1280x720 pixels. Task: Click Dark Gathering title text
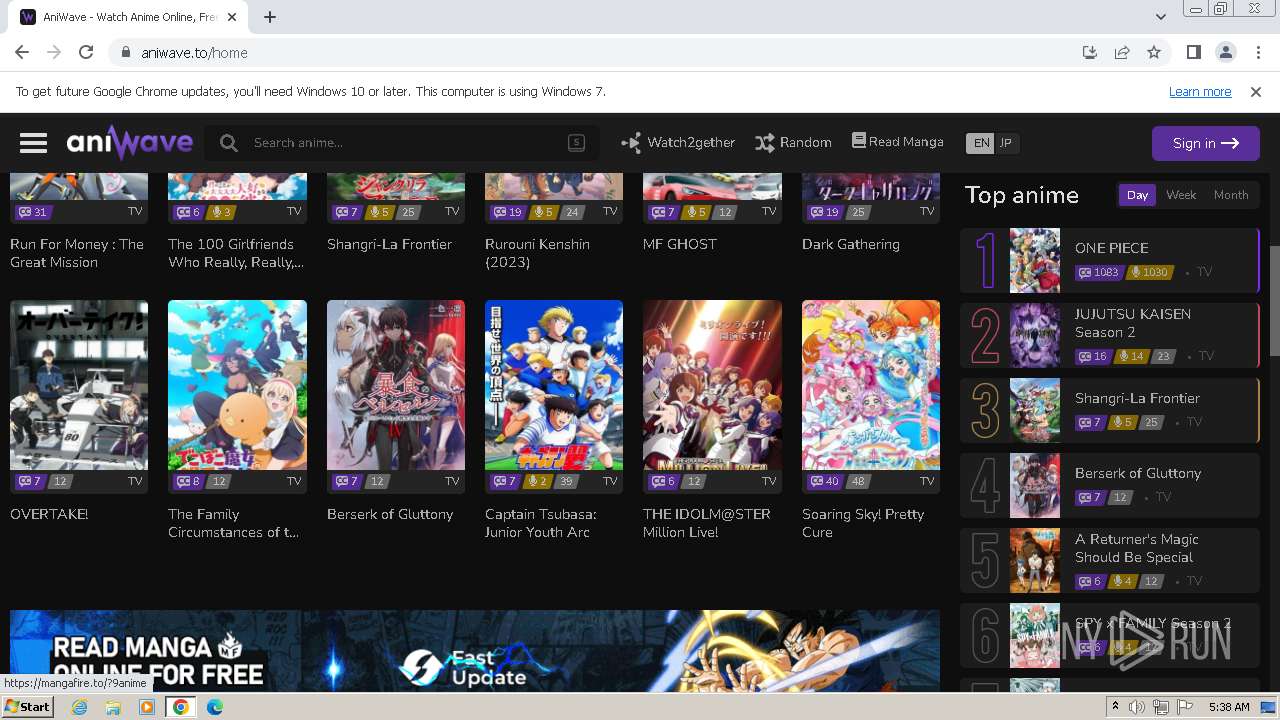pyautogui.click(x=851, y=244)
